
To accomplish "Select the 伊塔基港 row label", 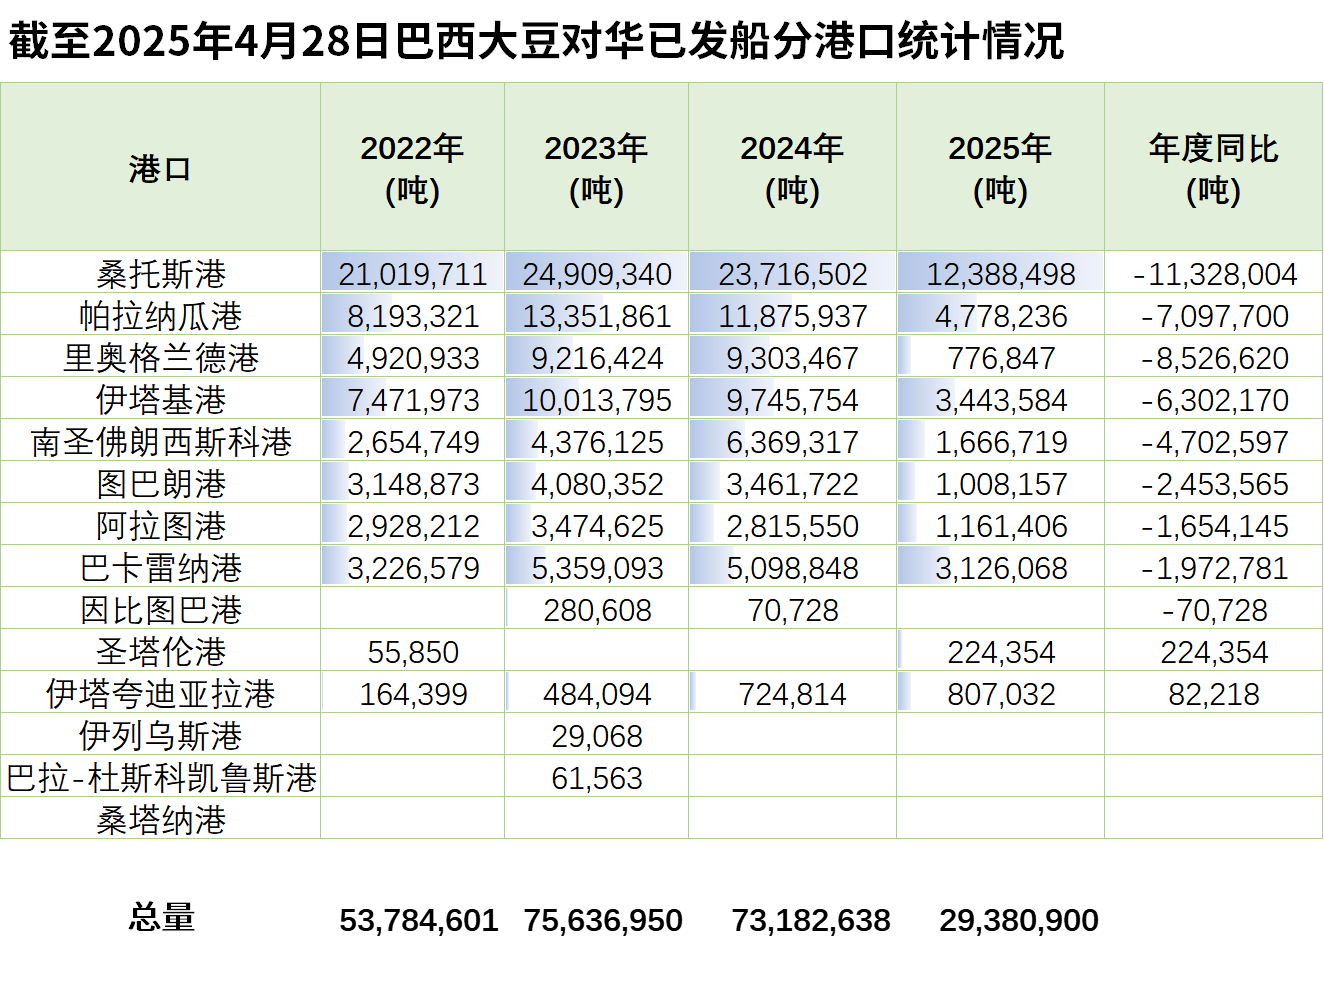I will (160, 399).
